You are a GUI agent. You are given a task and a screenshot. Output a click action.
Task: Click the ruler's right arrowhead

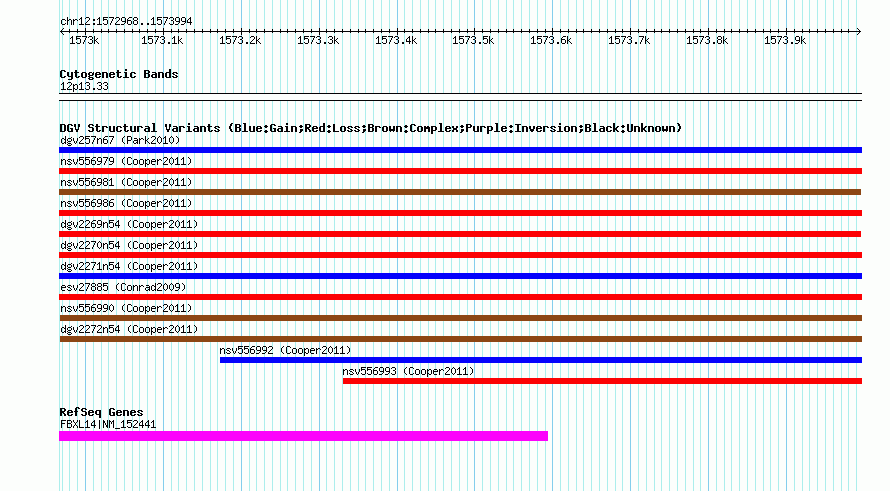[859, 32]
